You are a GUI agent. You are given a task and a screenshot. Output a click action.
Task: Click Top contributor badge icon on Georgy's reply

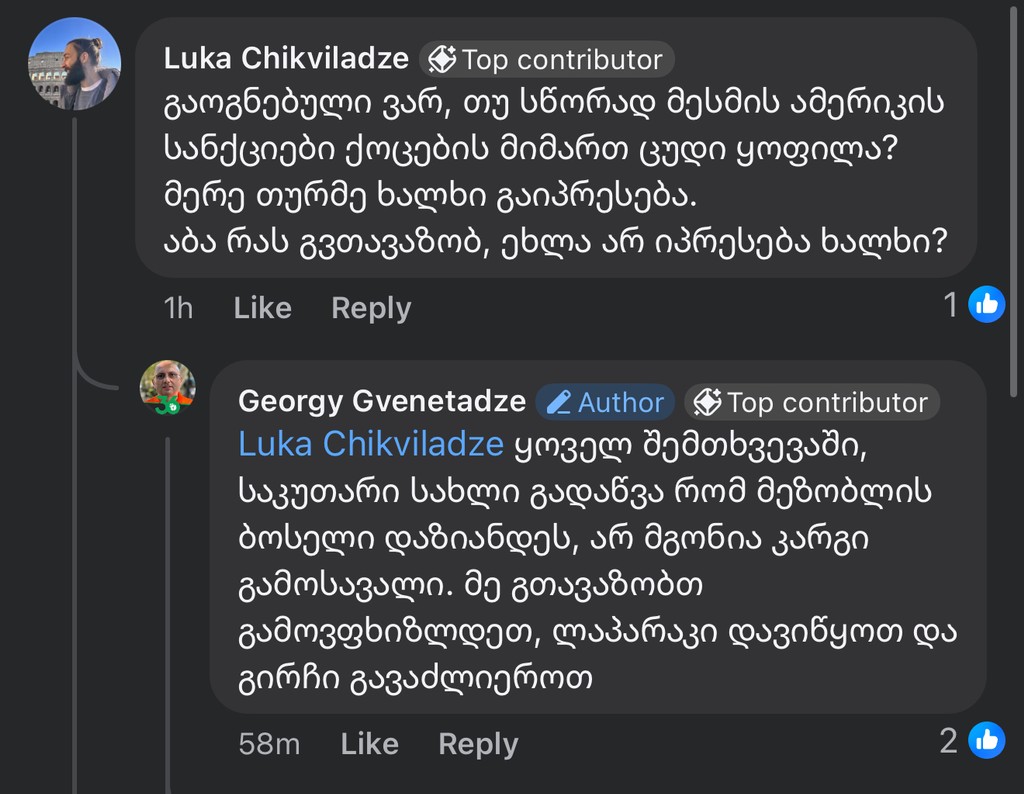(708, 403)
